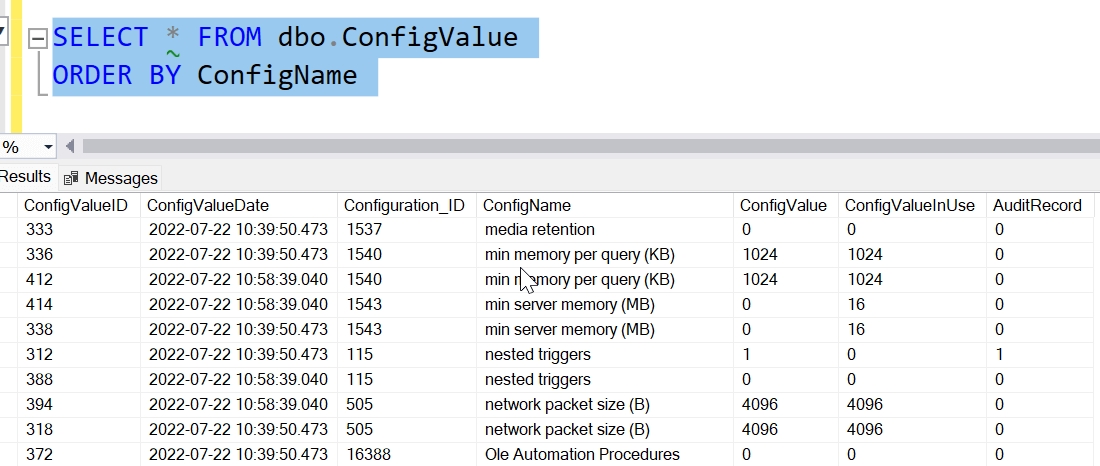This screenshot has width=1100, height=466.
Task: Open the zoom percentage dropdown
Action: pos(49,147)
